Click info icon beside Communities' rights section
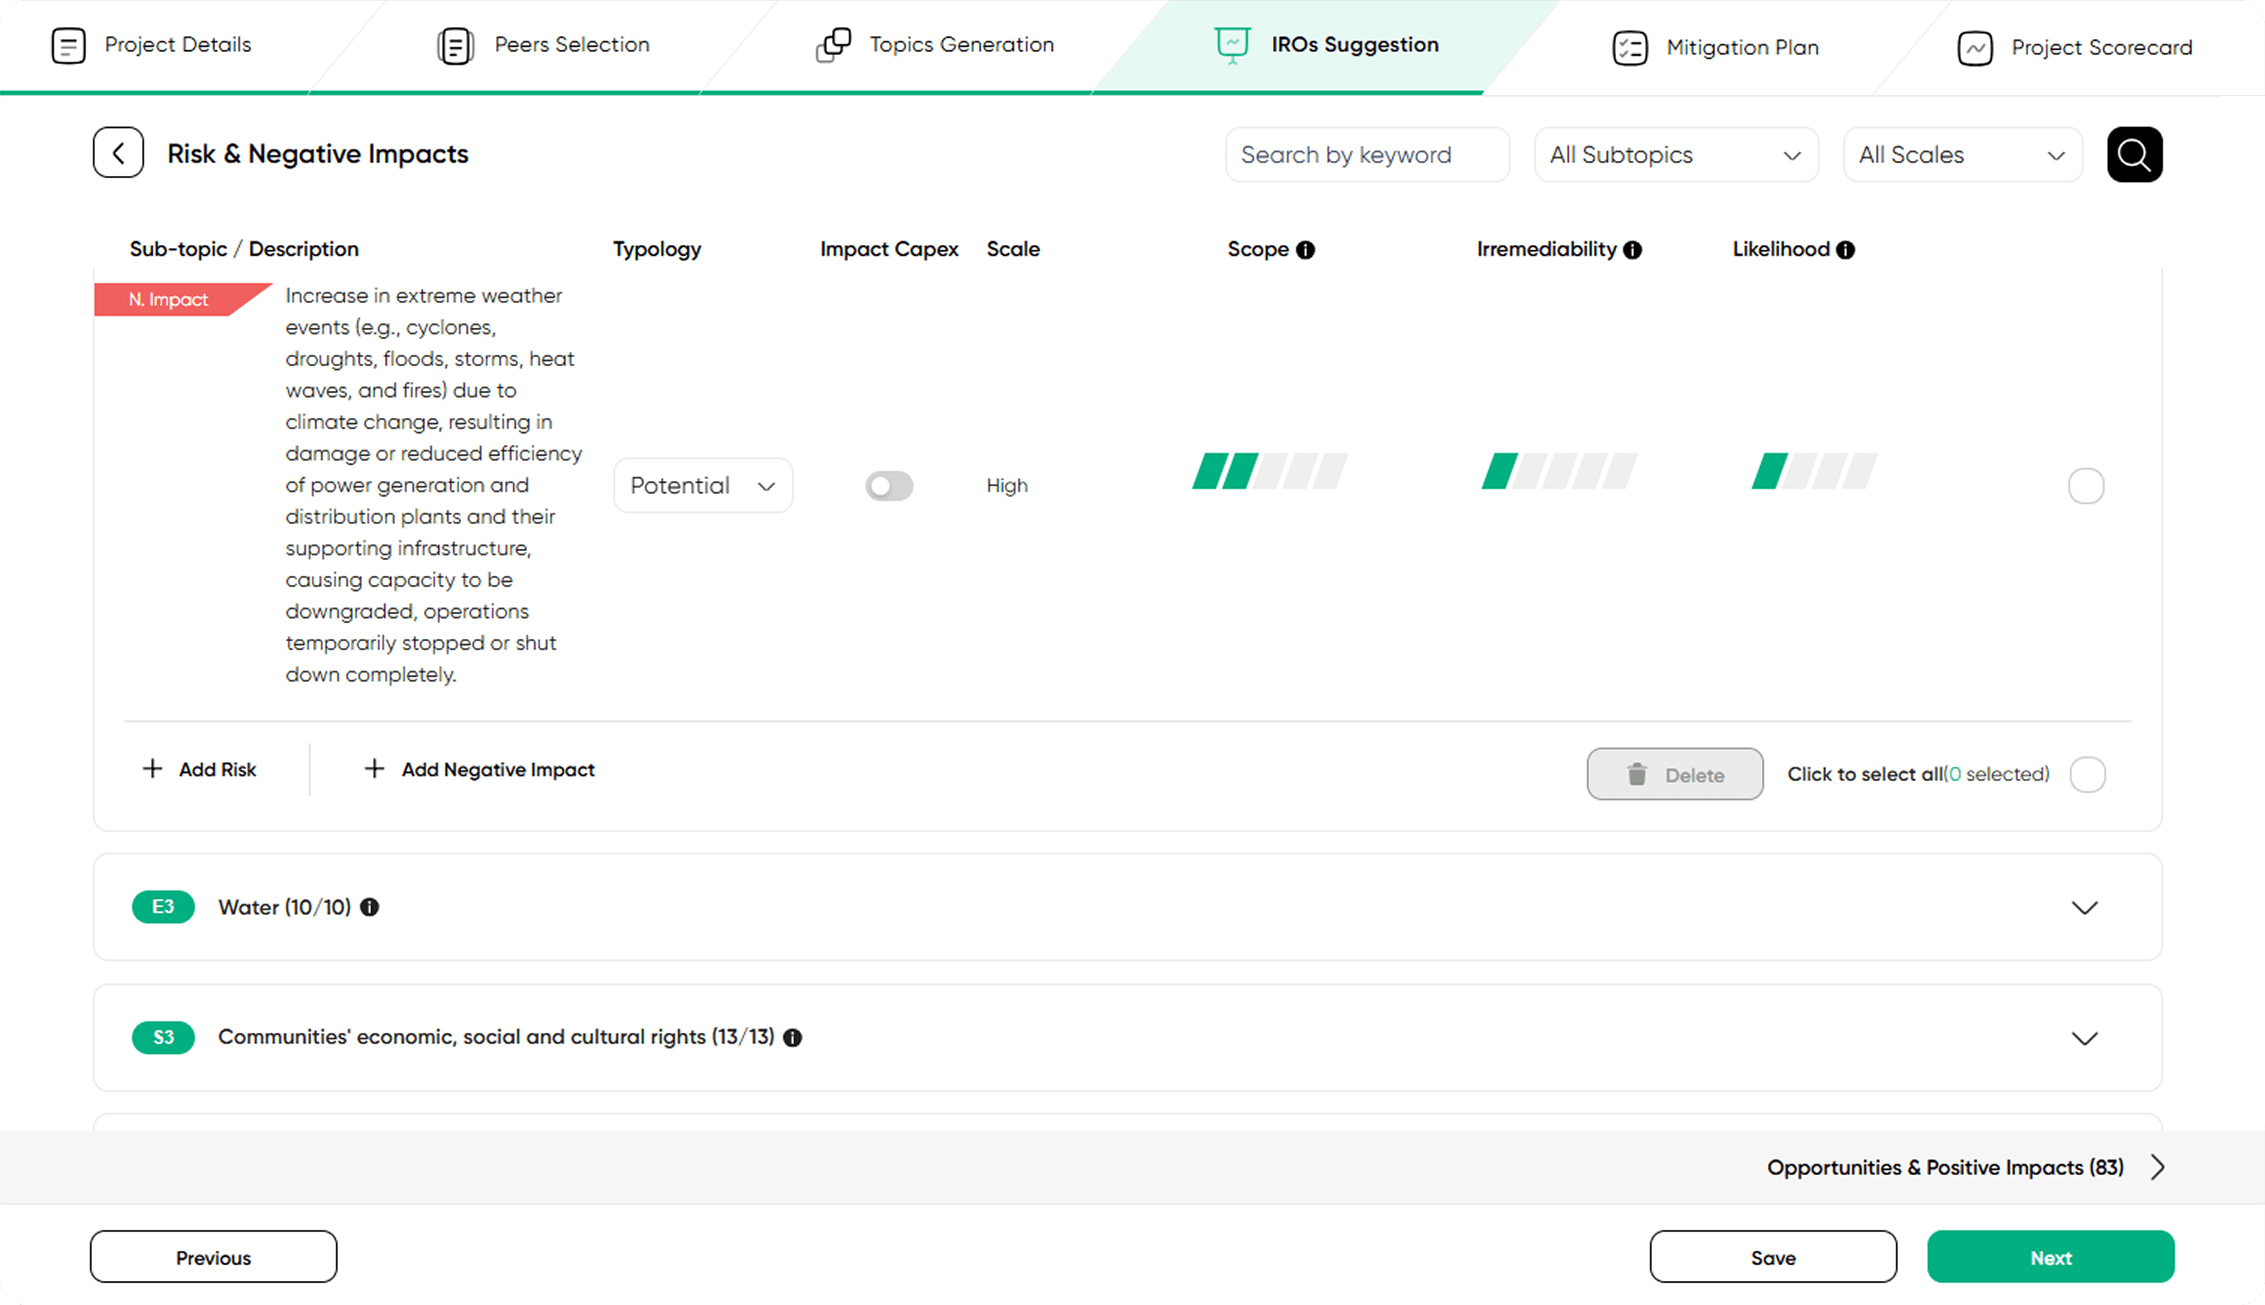2265x1305 pixels. pos(792,1038)
